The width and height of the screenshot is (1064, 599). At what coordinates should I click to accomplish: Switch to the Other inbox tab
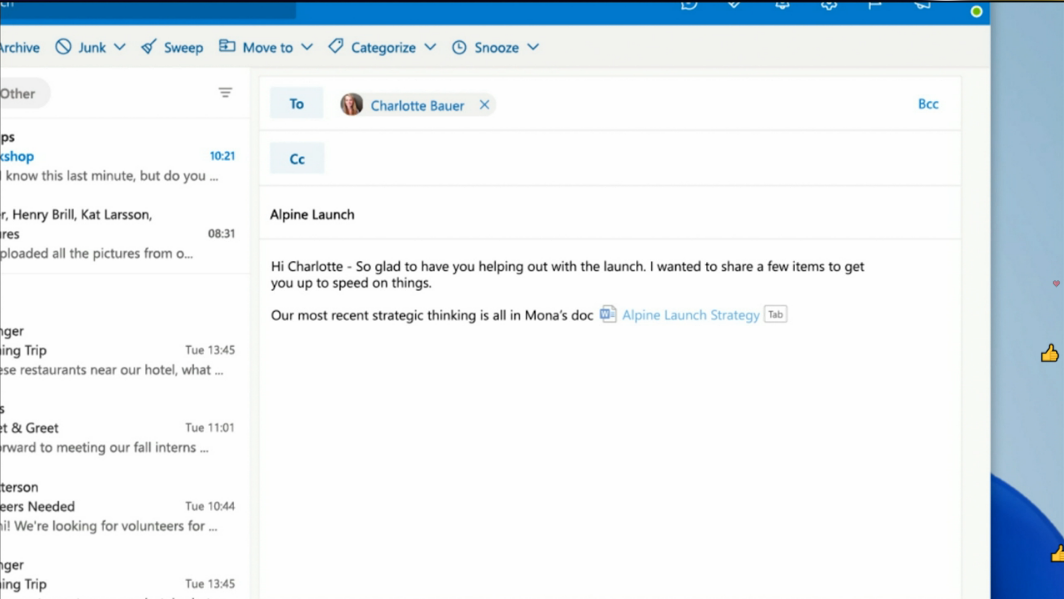19,93
